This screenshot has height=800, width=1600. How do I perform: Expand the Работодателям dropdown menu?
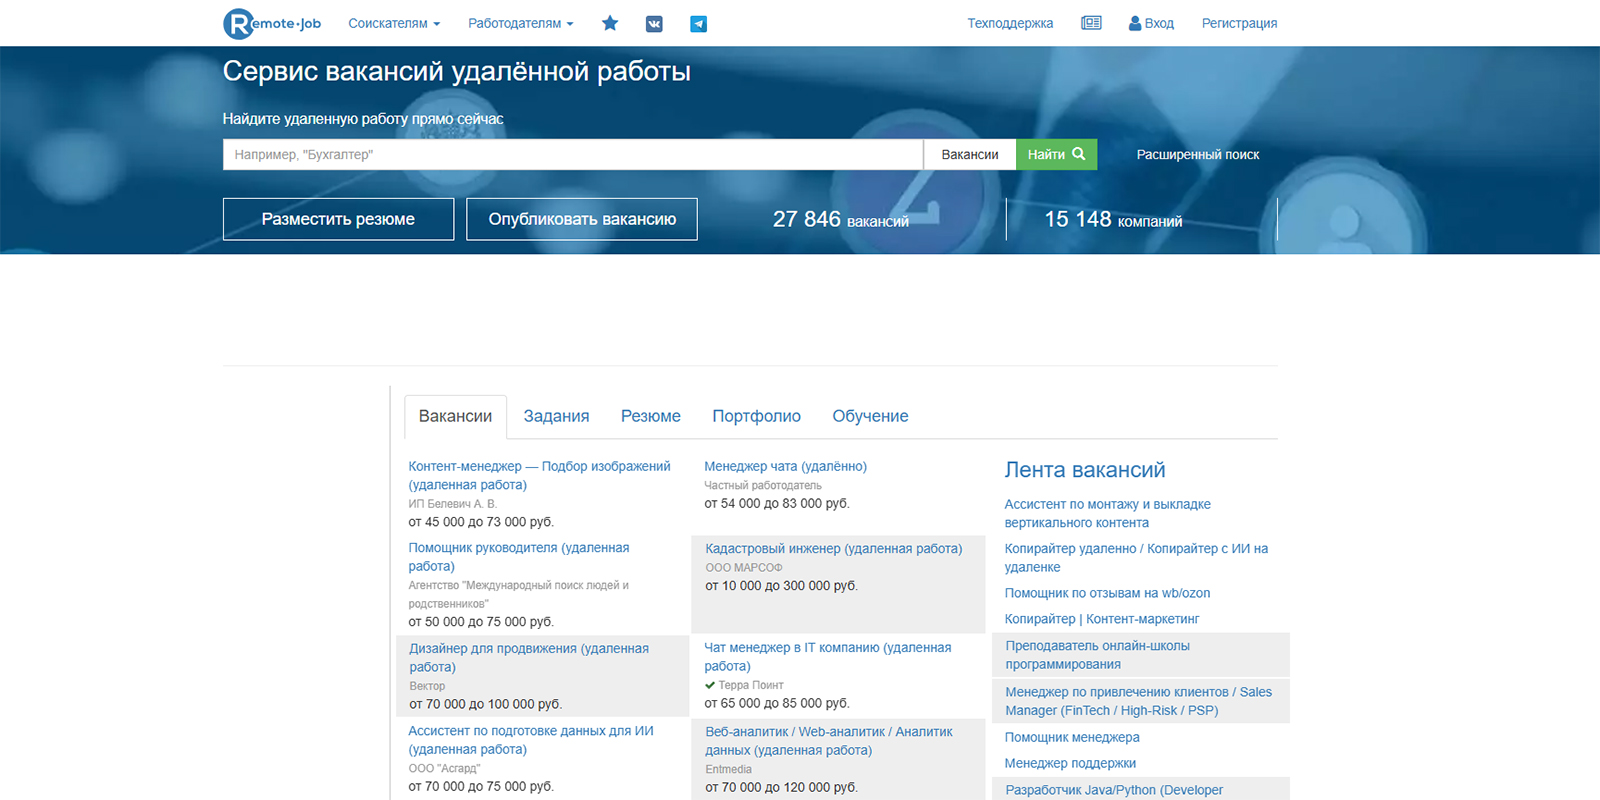pyautogui.click(x=521, y=23)
